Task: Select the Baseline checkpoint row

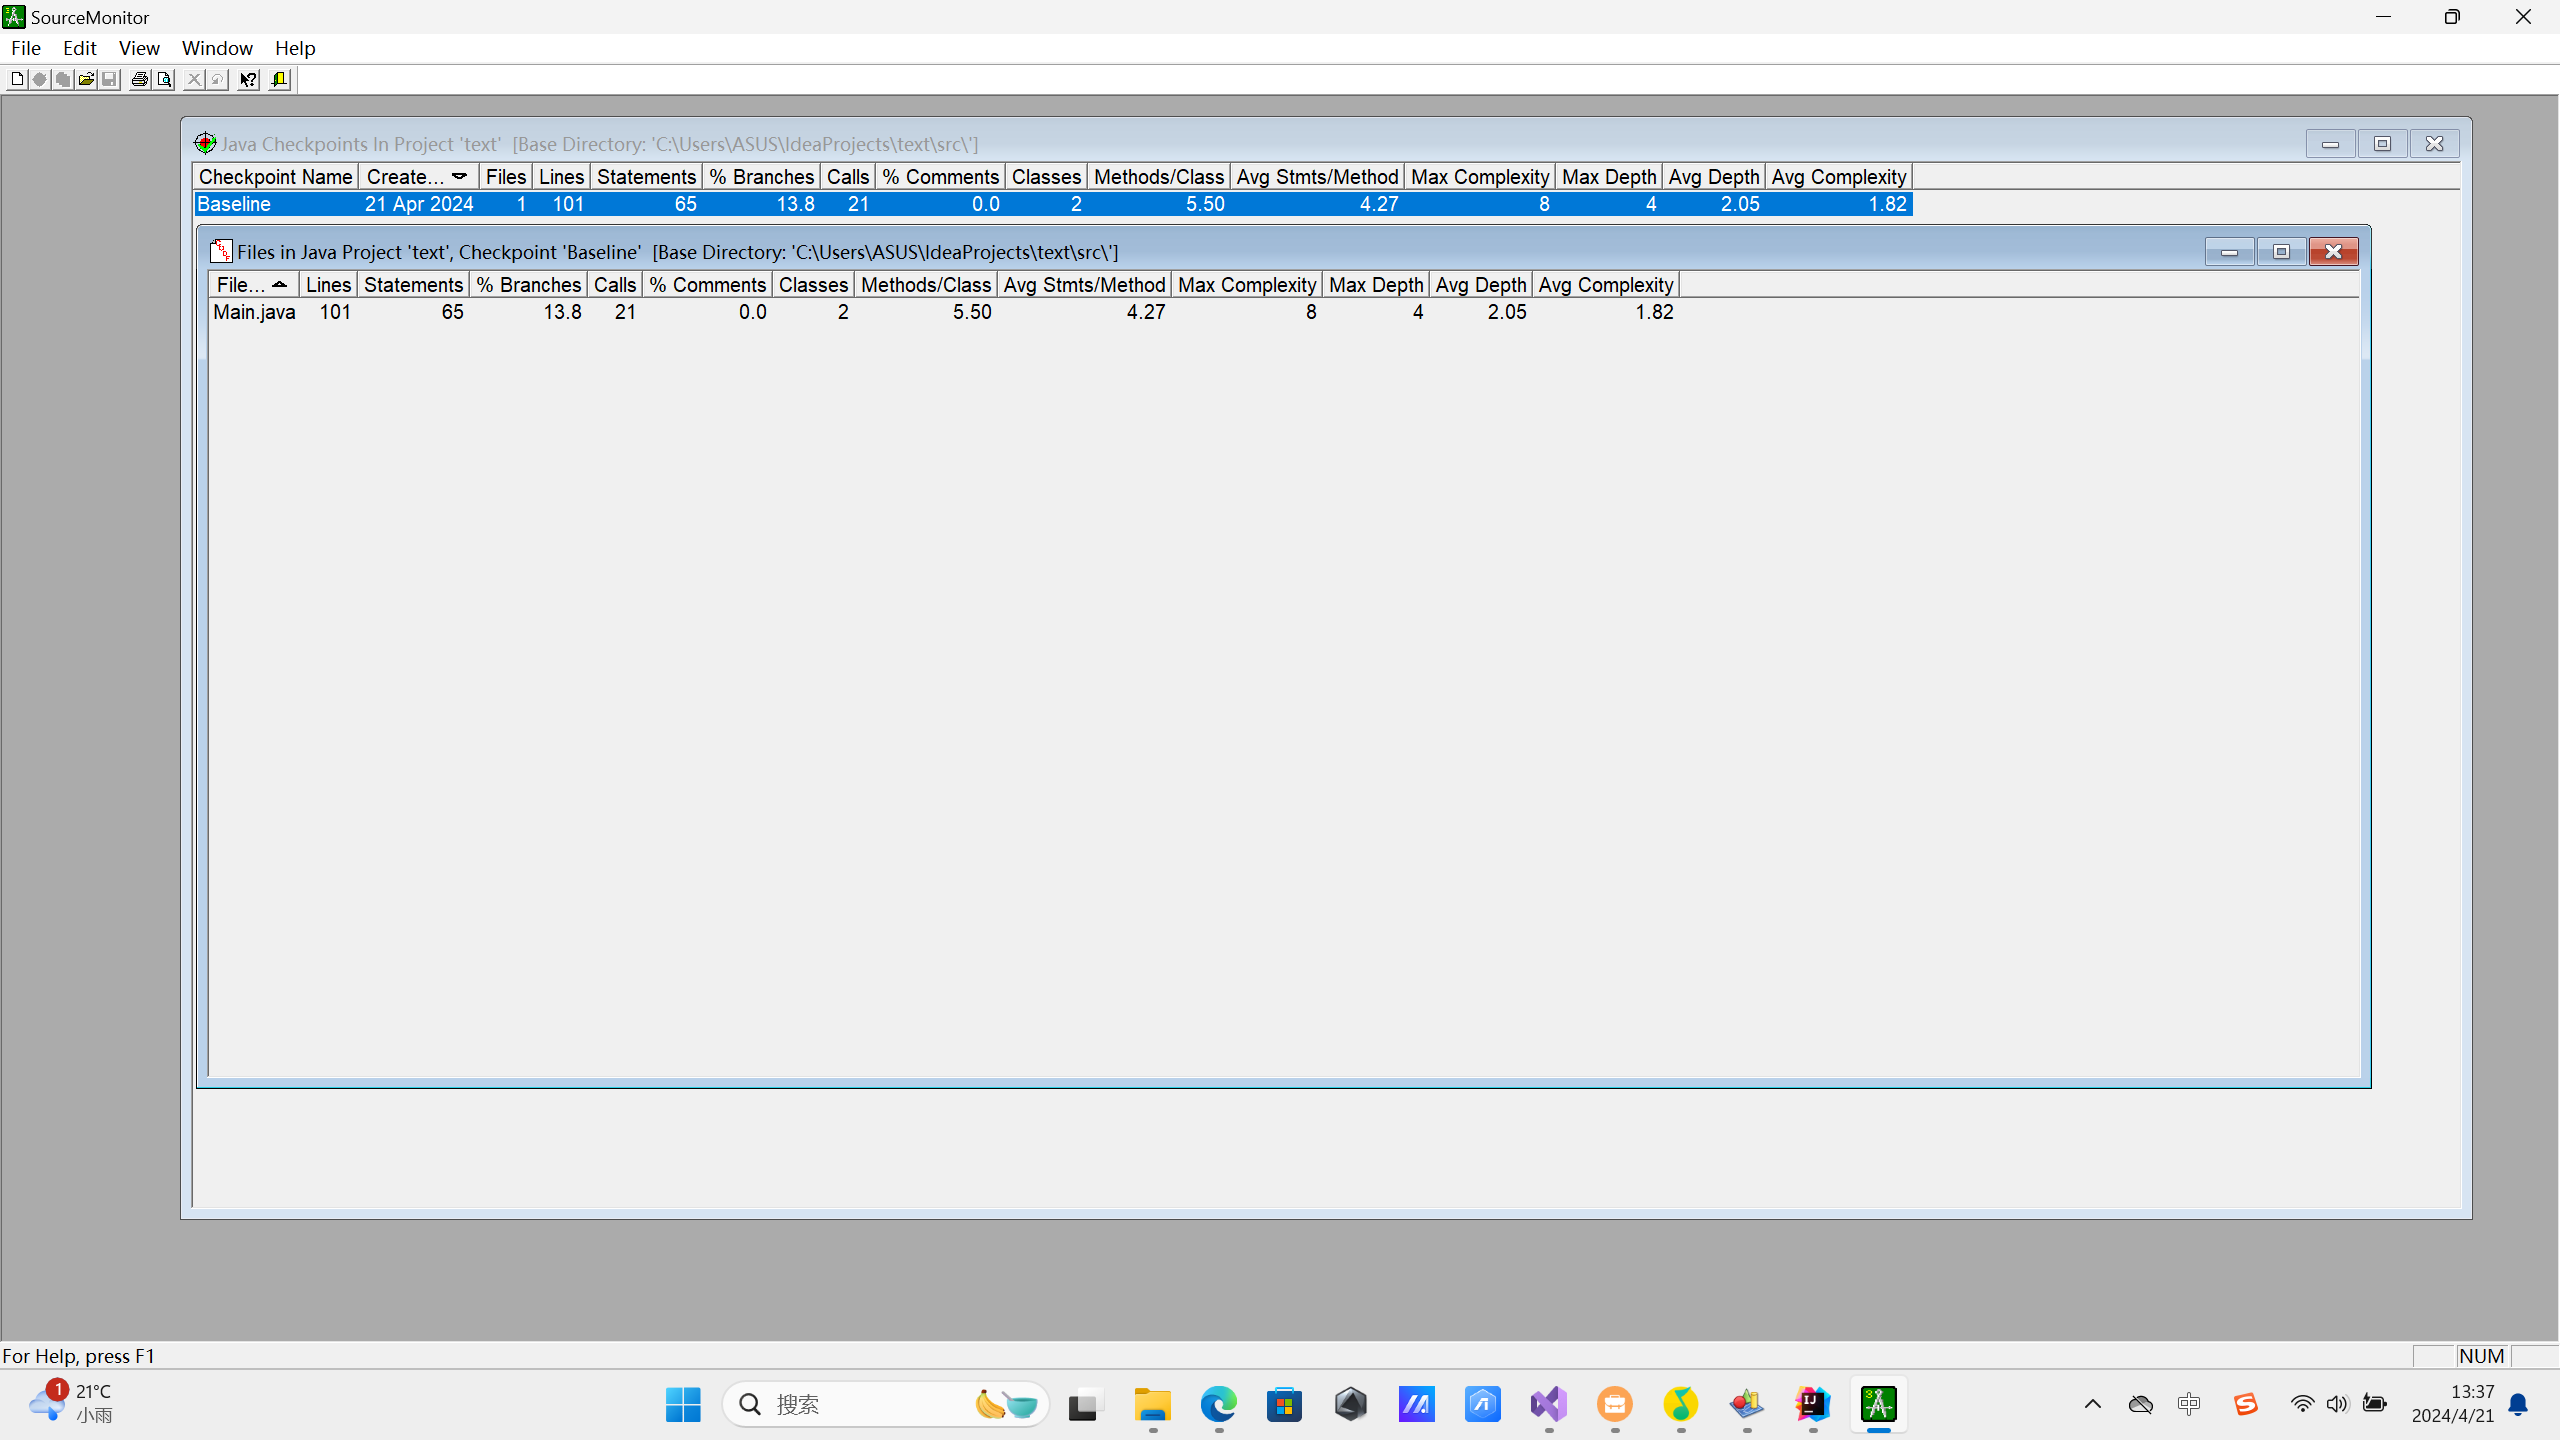Action: pos(234,204)
